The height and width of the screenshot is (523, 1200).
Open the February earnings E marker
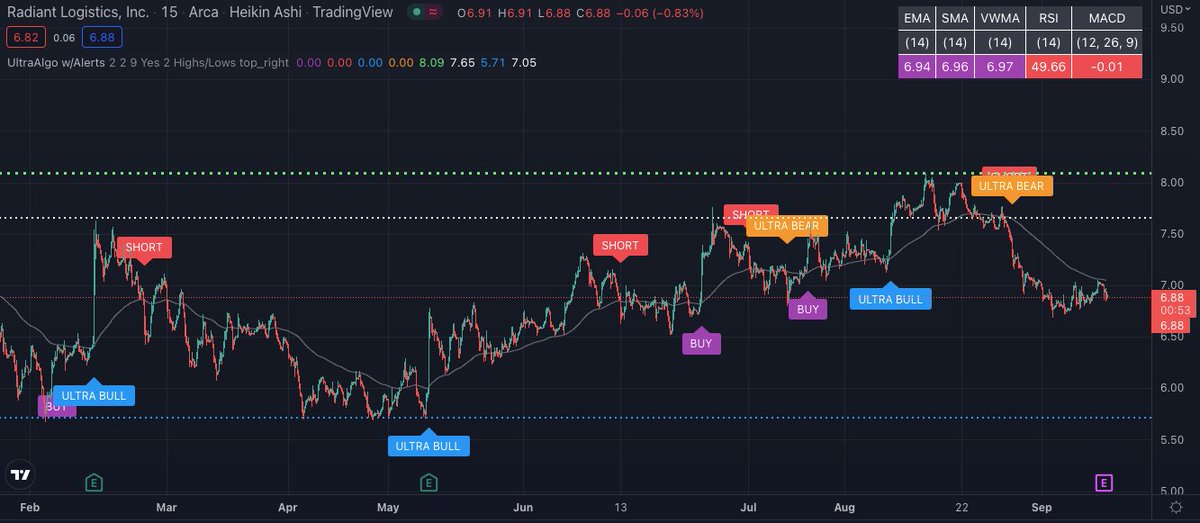click(x=92, y=483)
